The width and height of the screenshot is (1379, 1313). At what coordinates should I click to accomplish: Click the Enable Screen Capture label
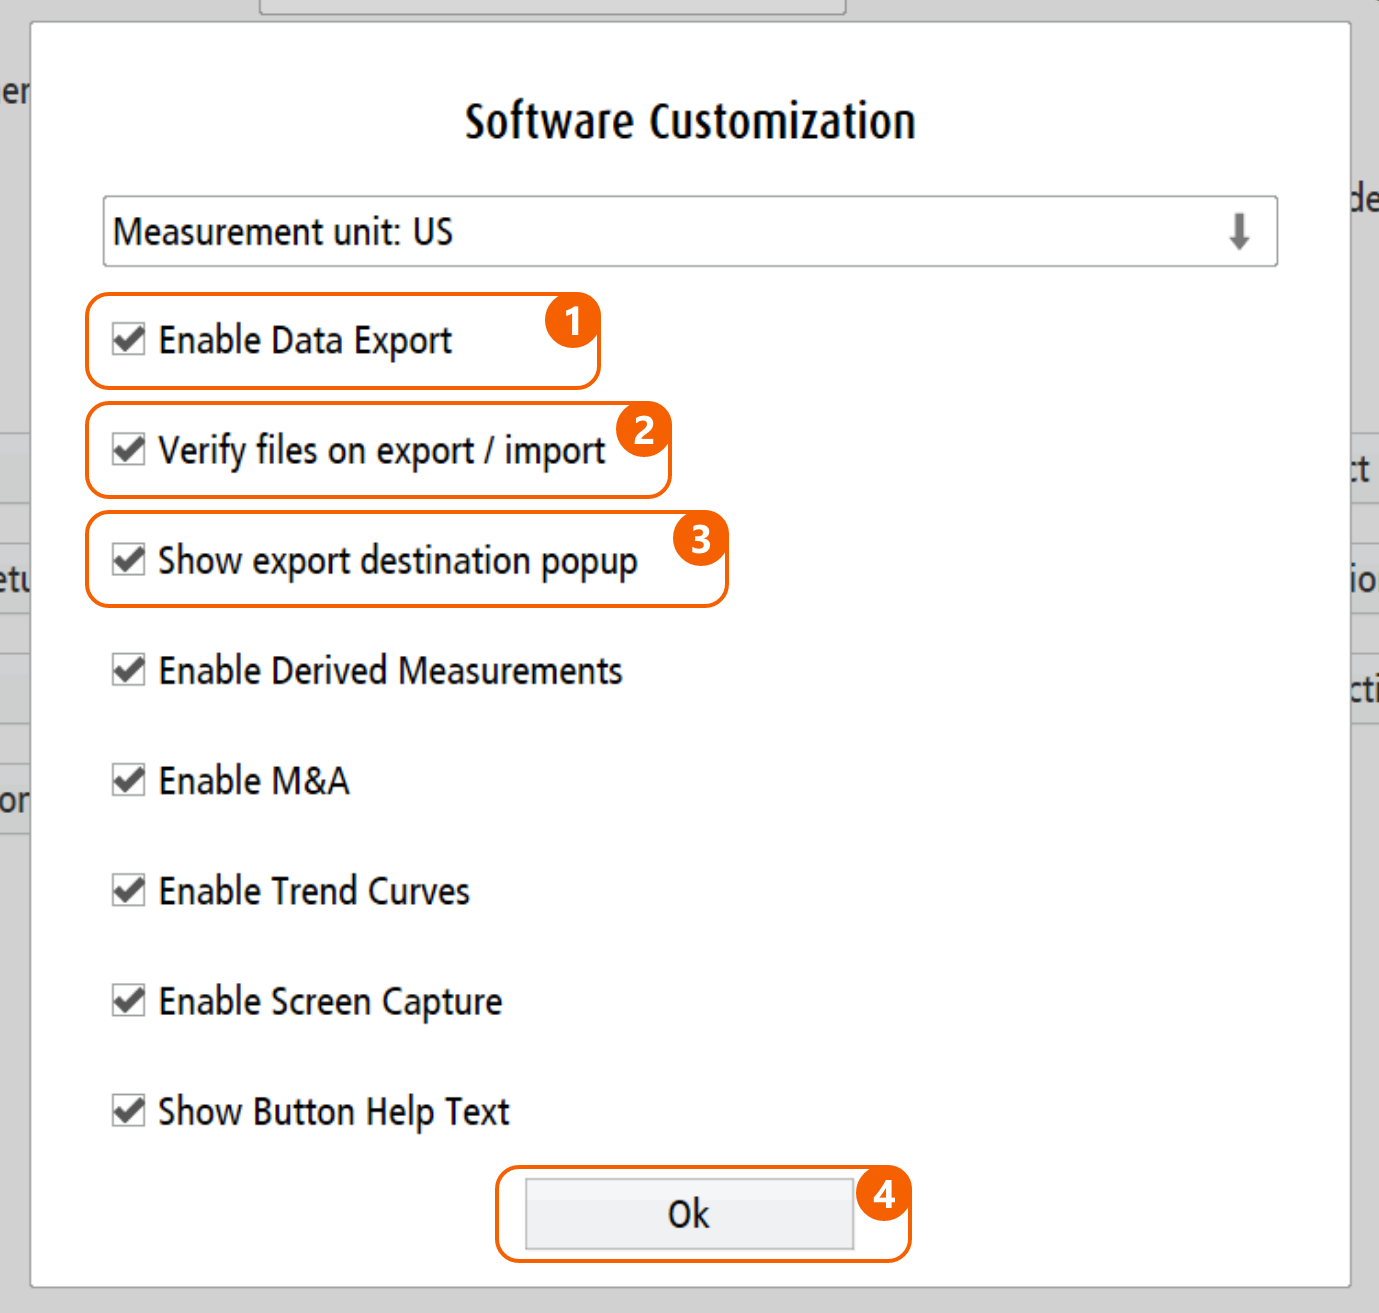click(330, 1001)
